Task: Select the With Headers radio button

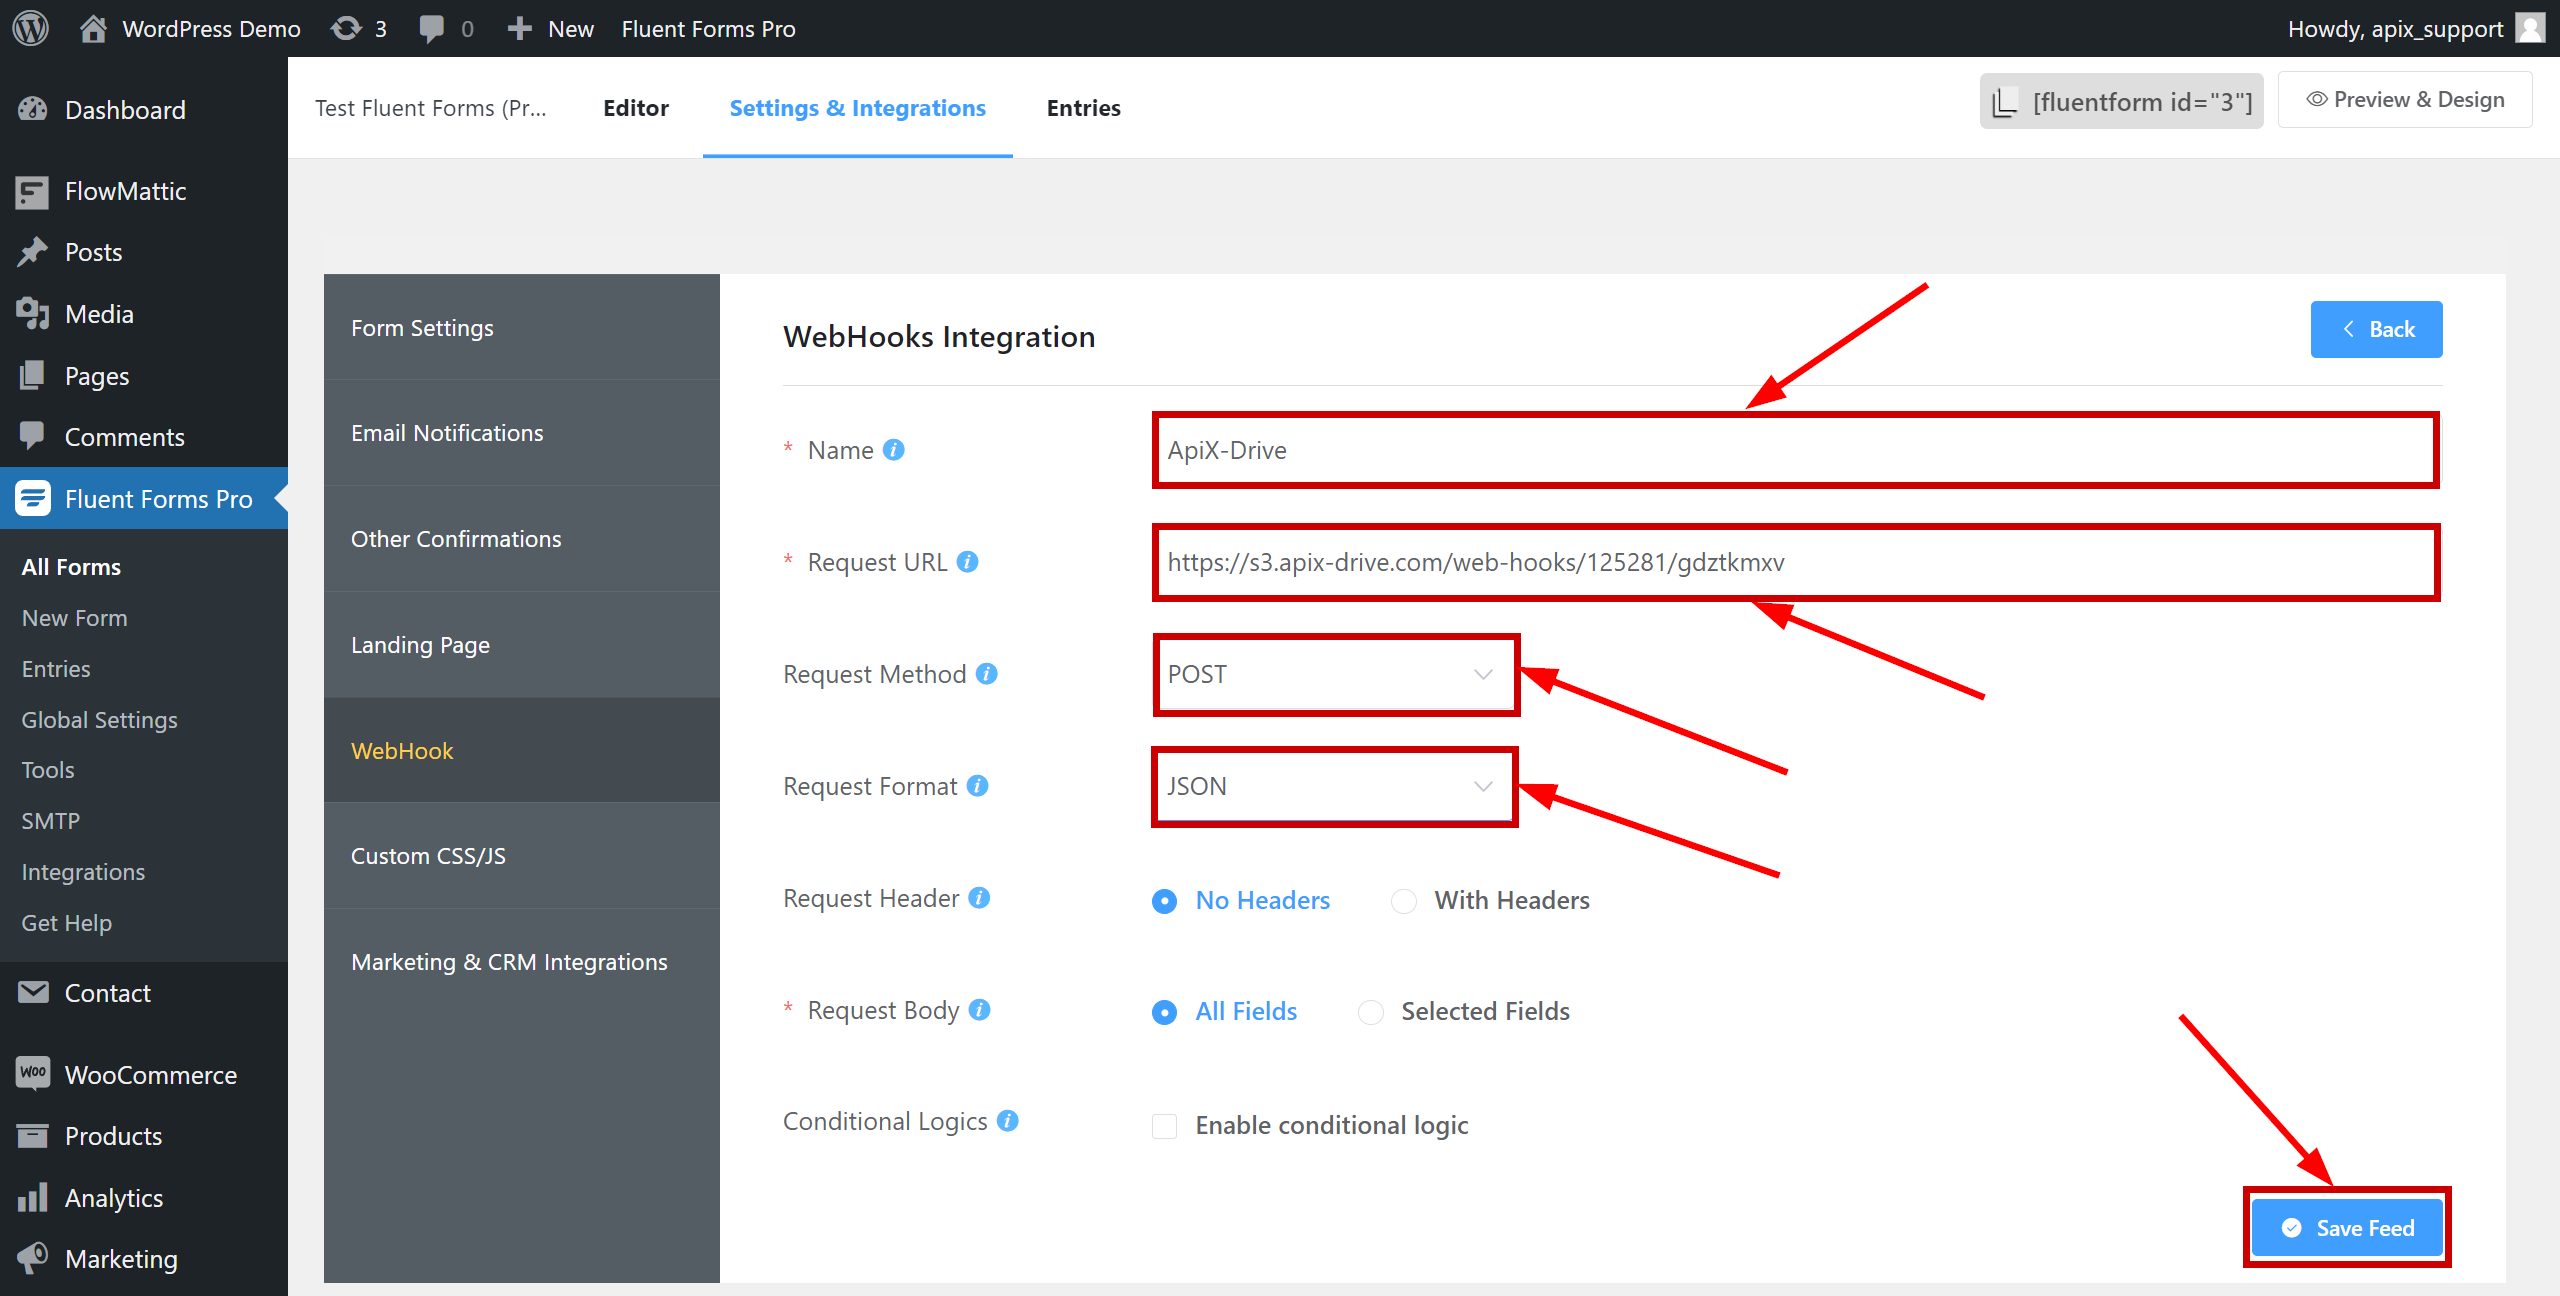Action: (x=1404, y=901)
